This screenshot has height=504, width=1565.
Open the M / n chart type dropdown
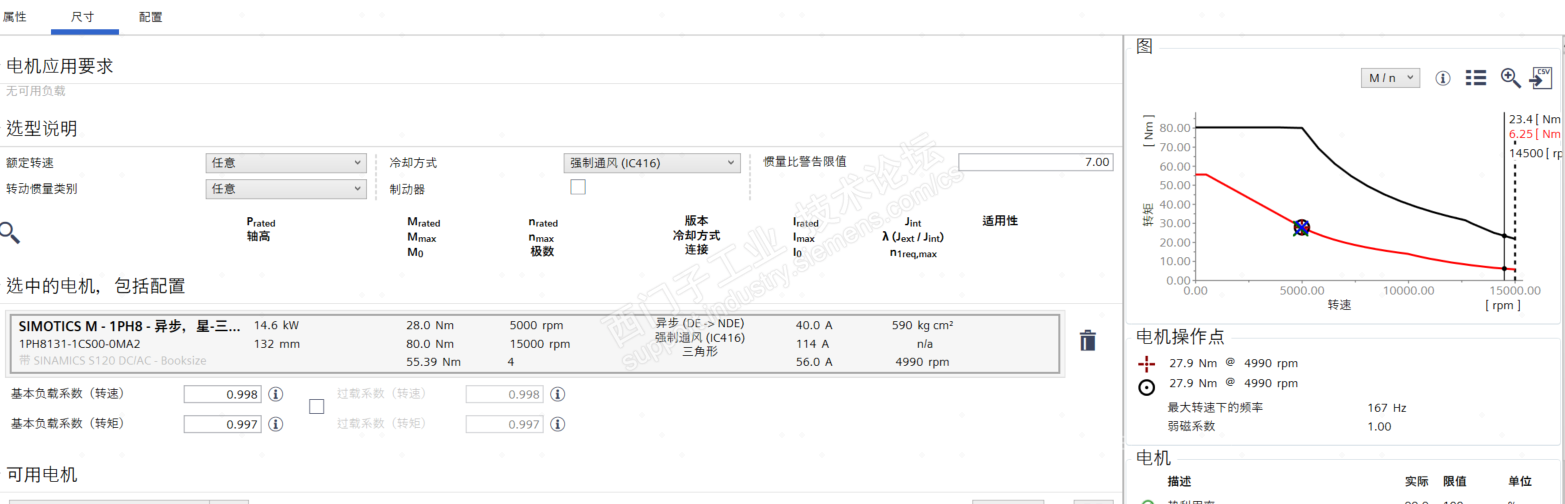pos(1390,77)
